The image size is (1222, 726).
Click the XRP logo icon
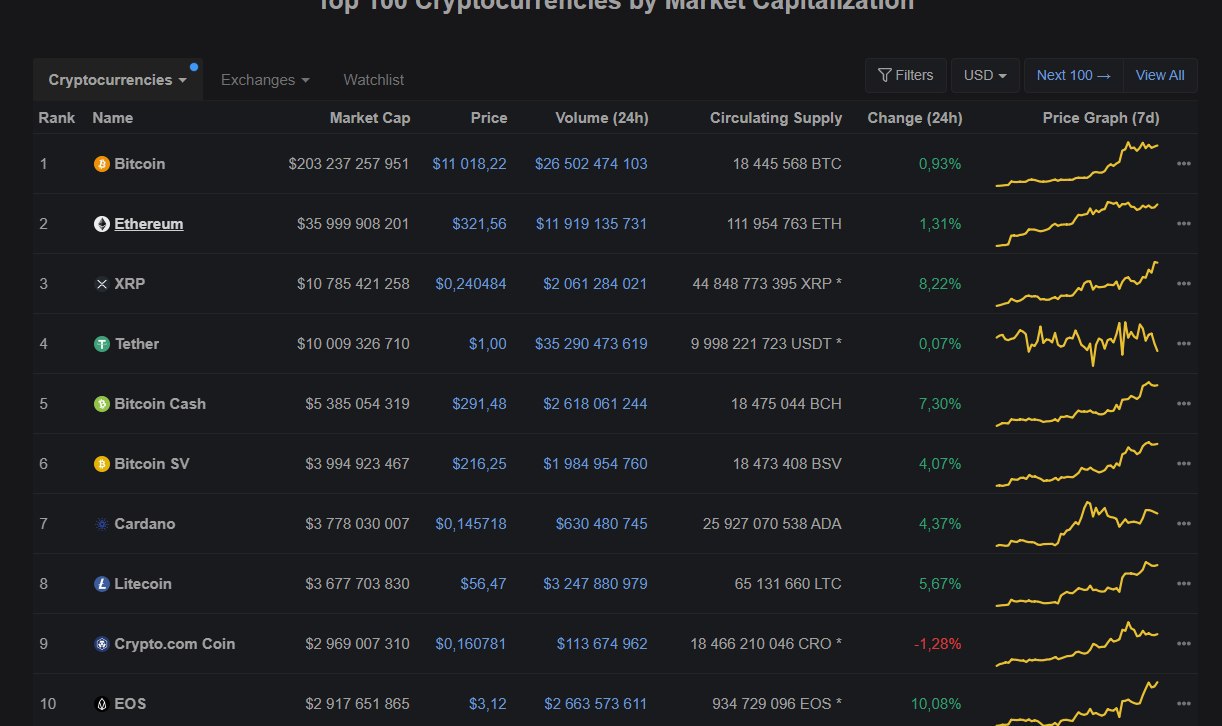(101, 284)
